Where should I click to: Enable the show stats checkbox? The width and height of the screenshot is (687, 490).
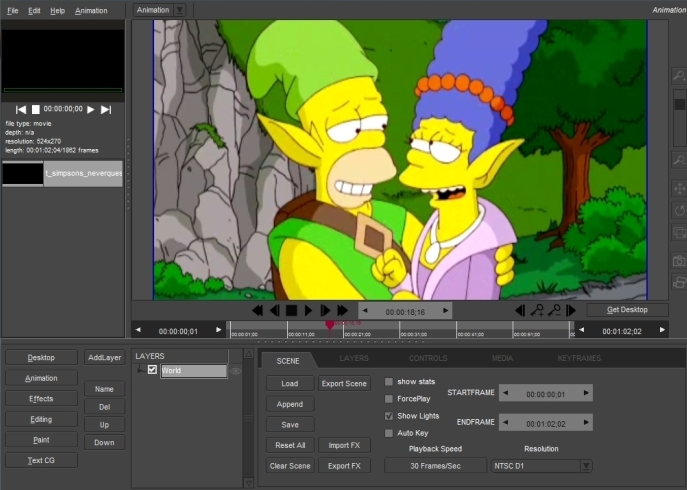click(x=389, y=381)
